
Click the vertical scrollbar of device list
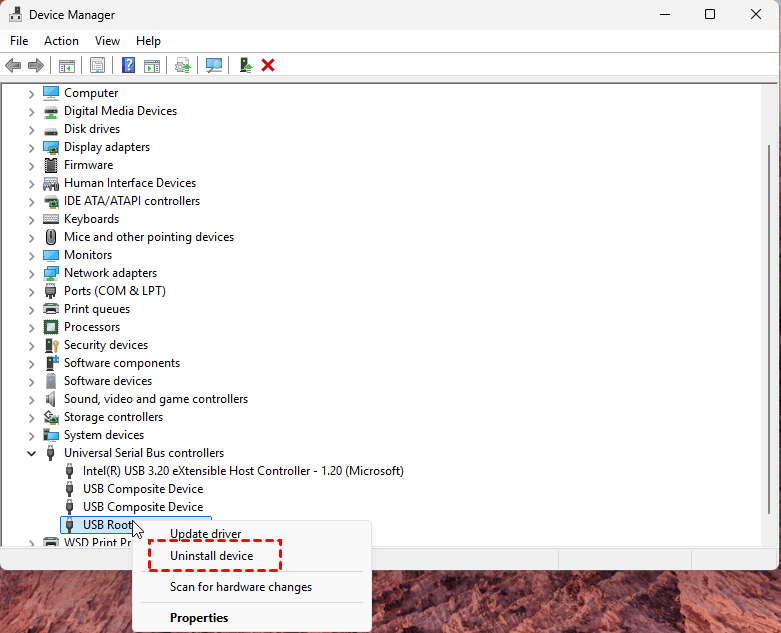[x=771, y=300]
